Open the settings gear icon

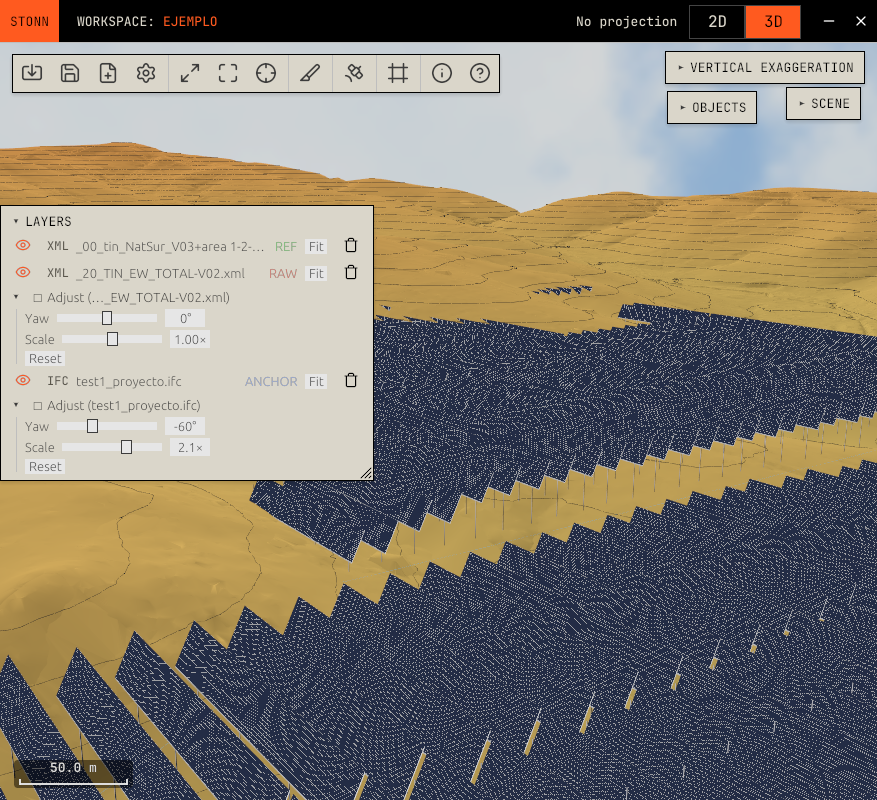tap(146, 73)
